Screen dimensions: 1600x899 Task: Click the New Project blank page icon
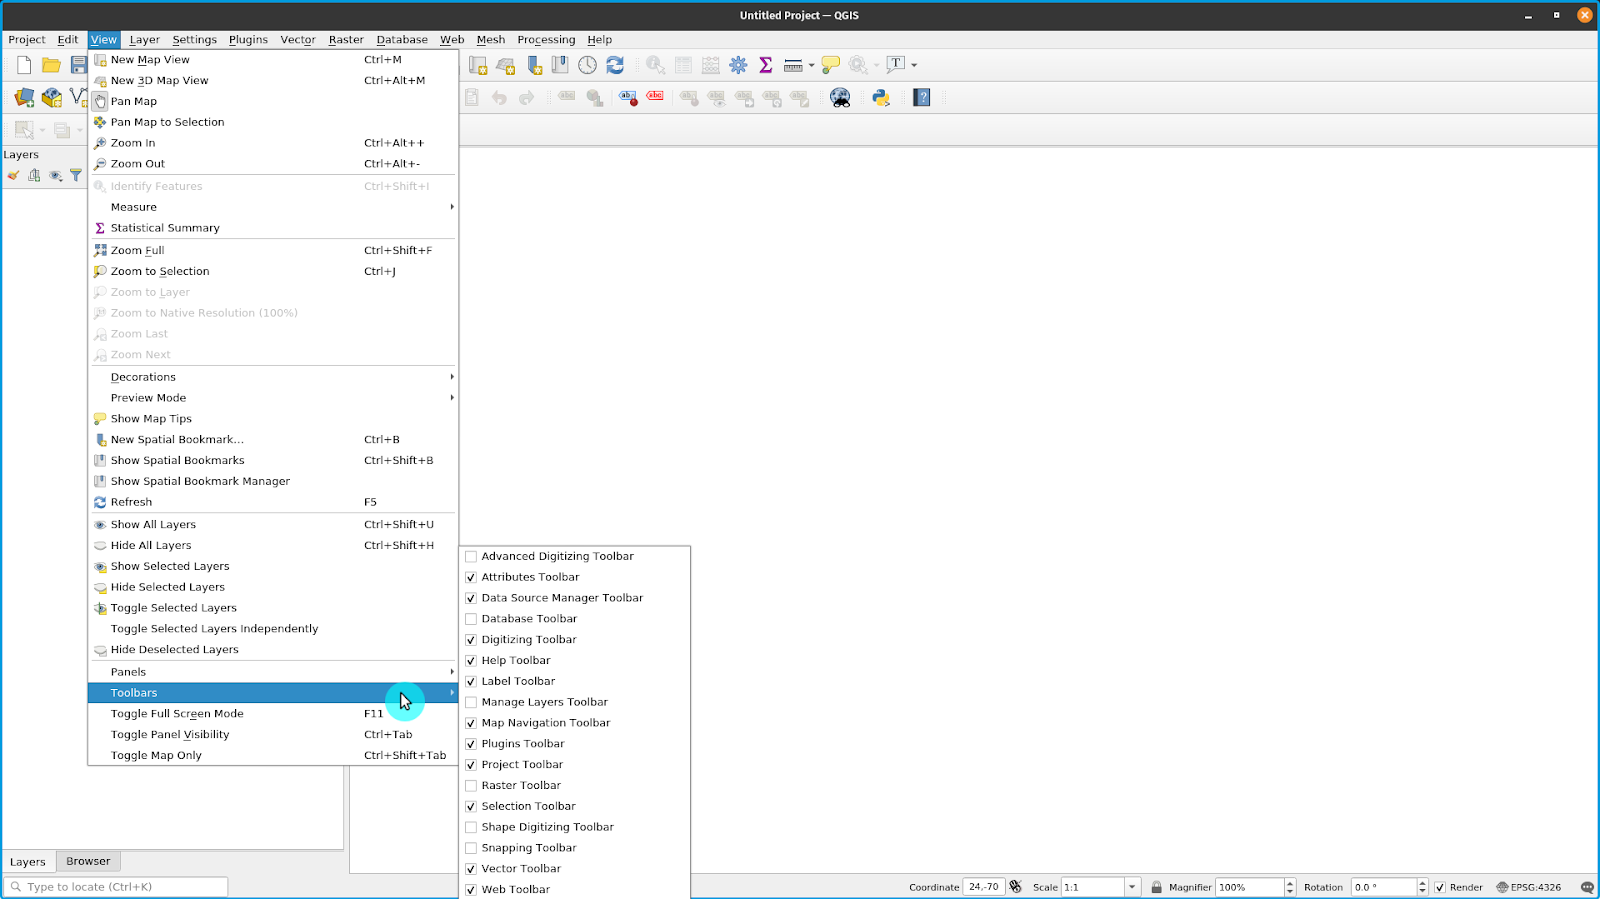[x=24, y=65]
